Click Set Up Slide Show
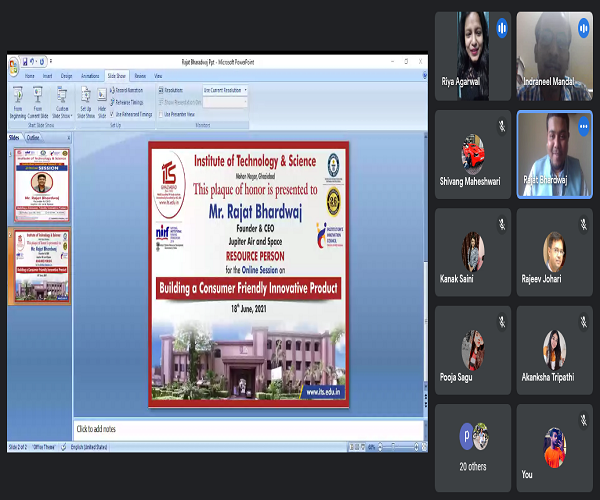The image size is (600, 500). coord(86,103)
